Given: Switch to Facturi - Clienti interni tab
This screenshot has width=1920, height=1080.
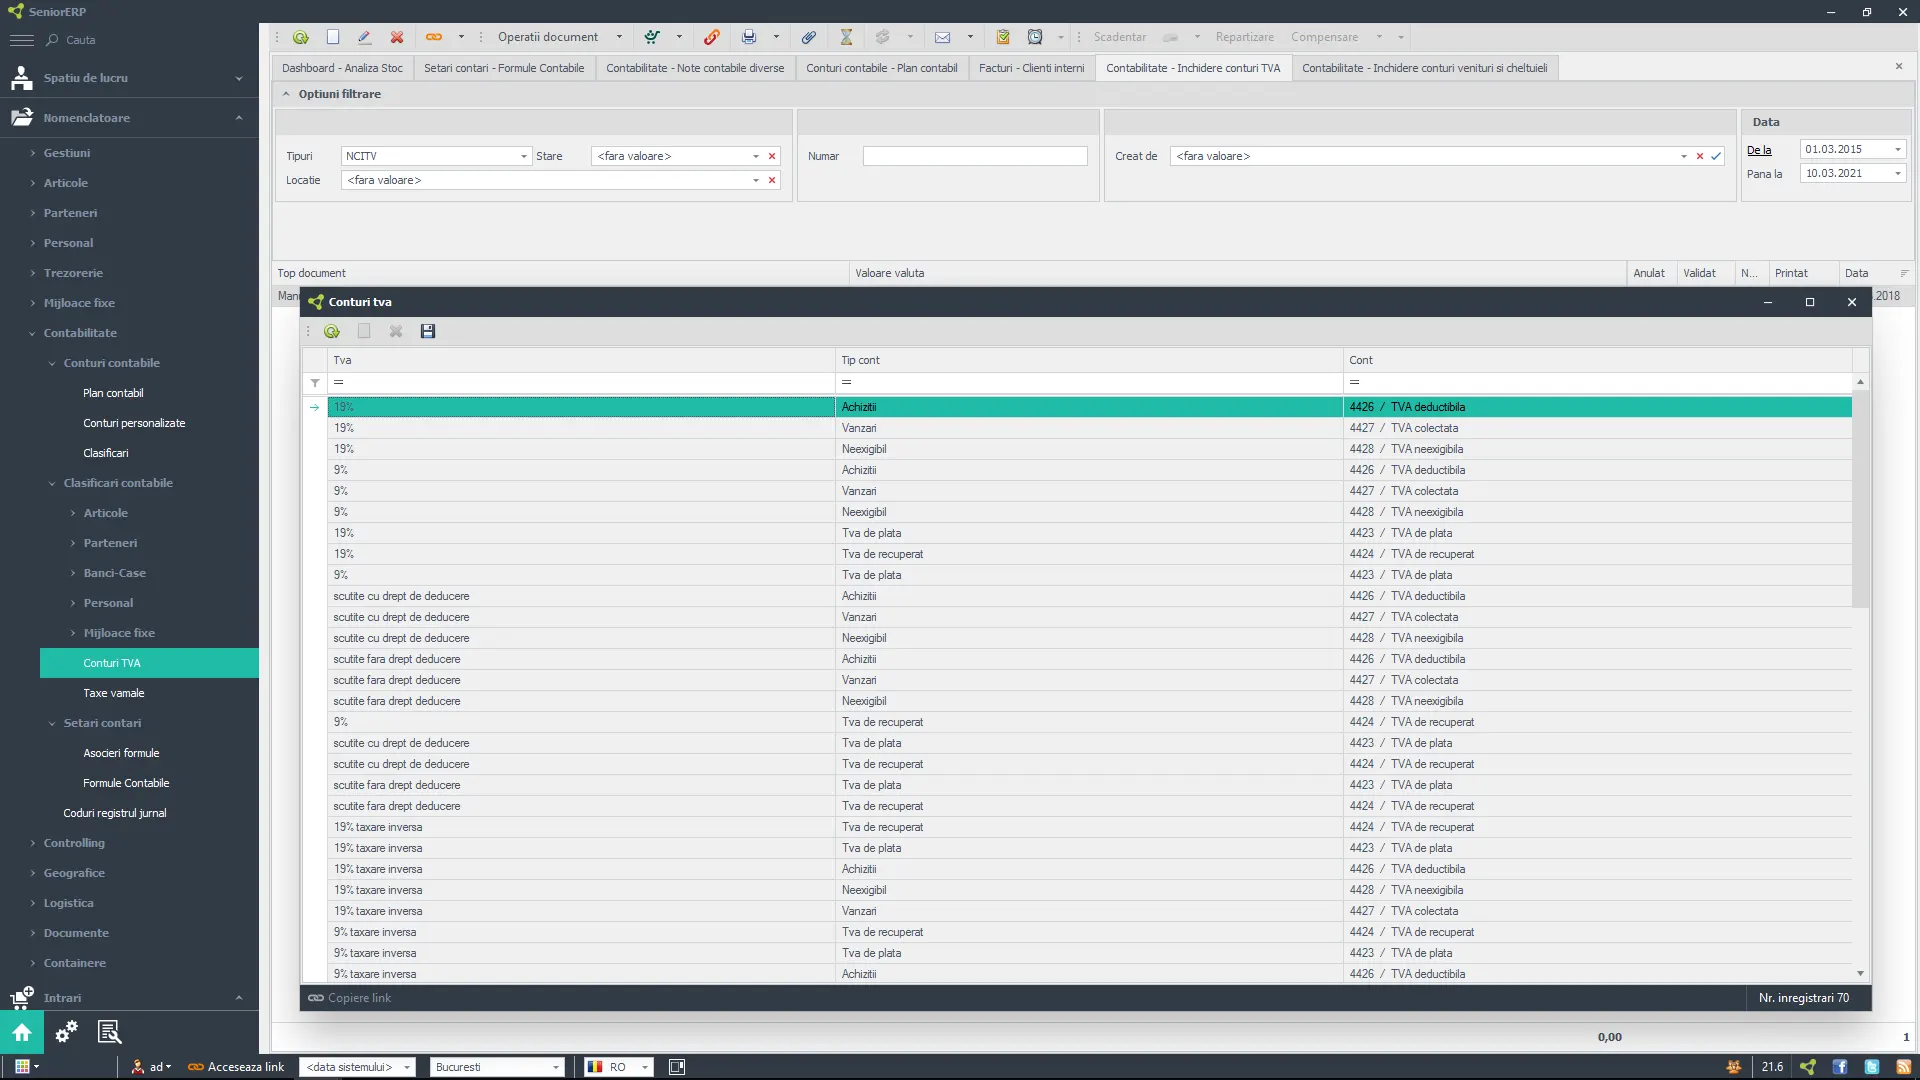Looking at the screenshot, I should click(x=1031, y=68).
